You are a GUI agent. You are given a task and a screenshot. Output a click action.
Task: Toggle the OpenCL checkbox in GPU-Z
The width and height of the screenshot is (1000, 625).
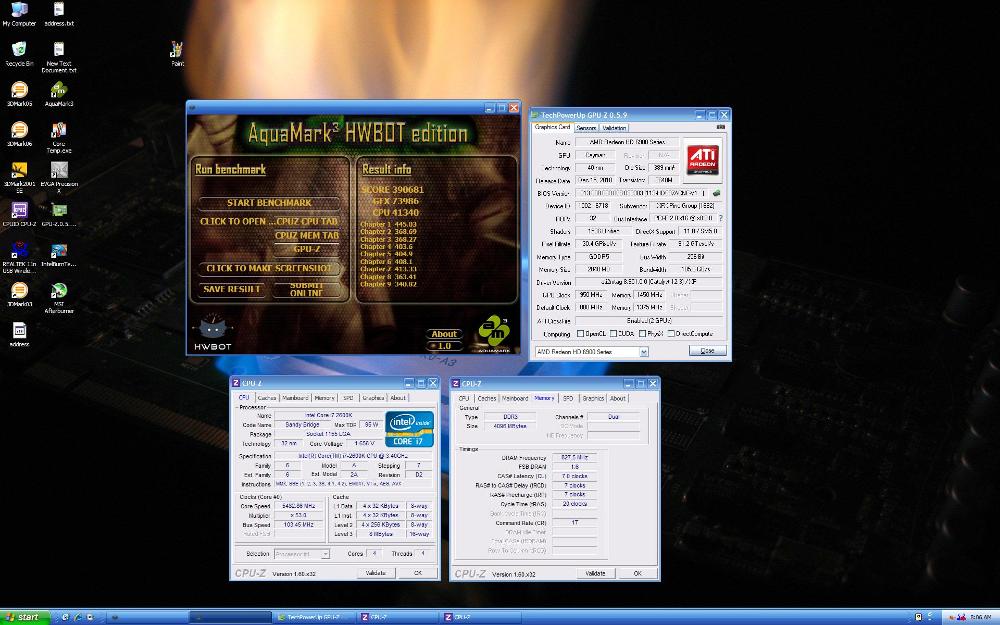coord(580,334)
